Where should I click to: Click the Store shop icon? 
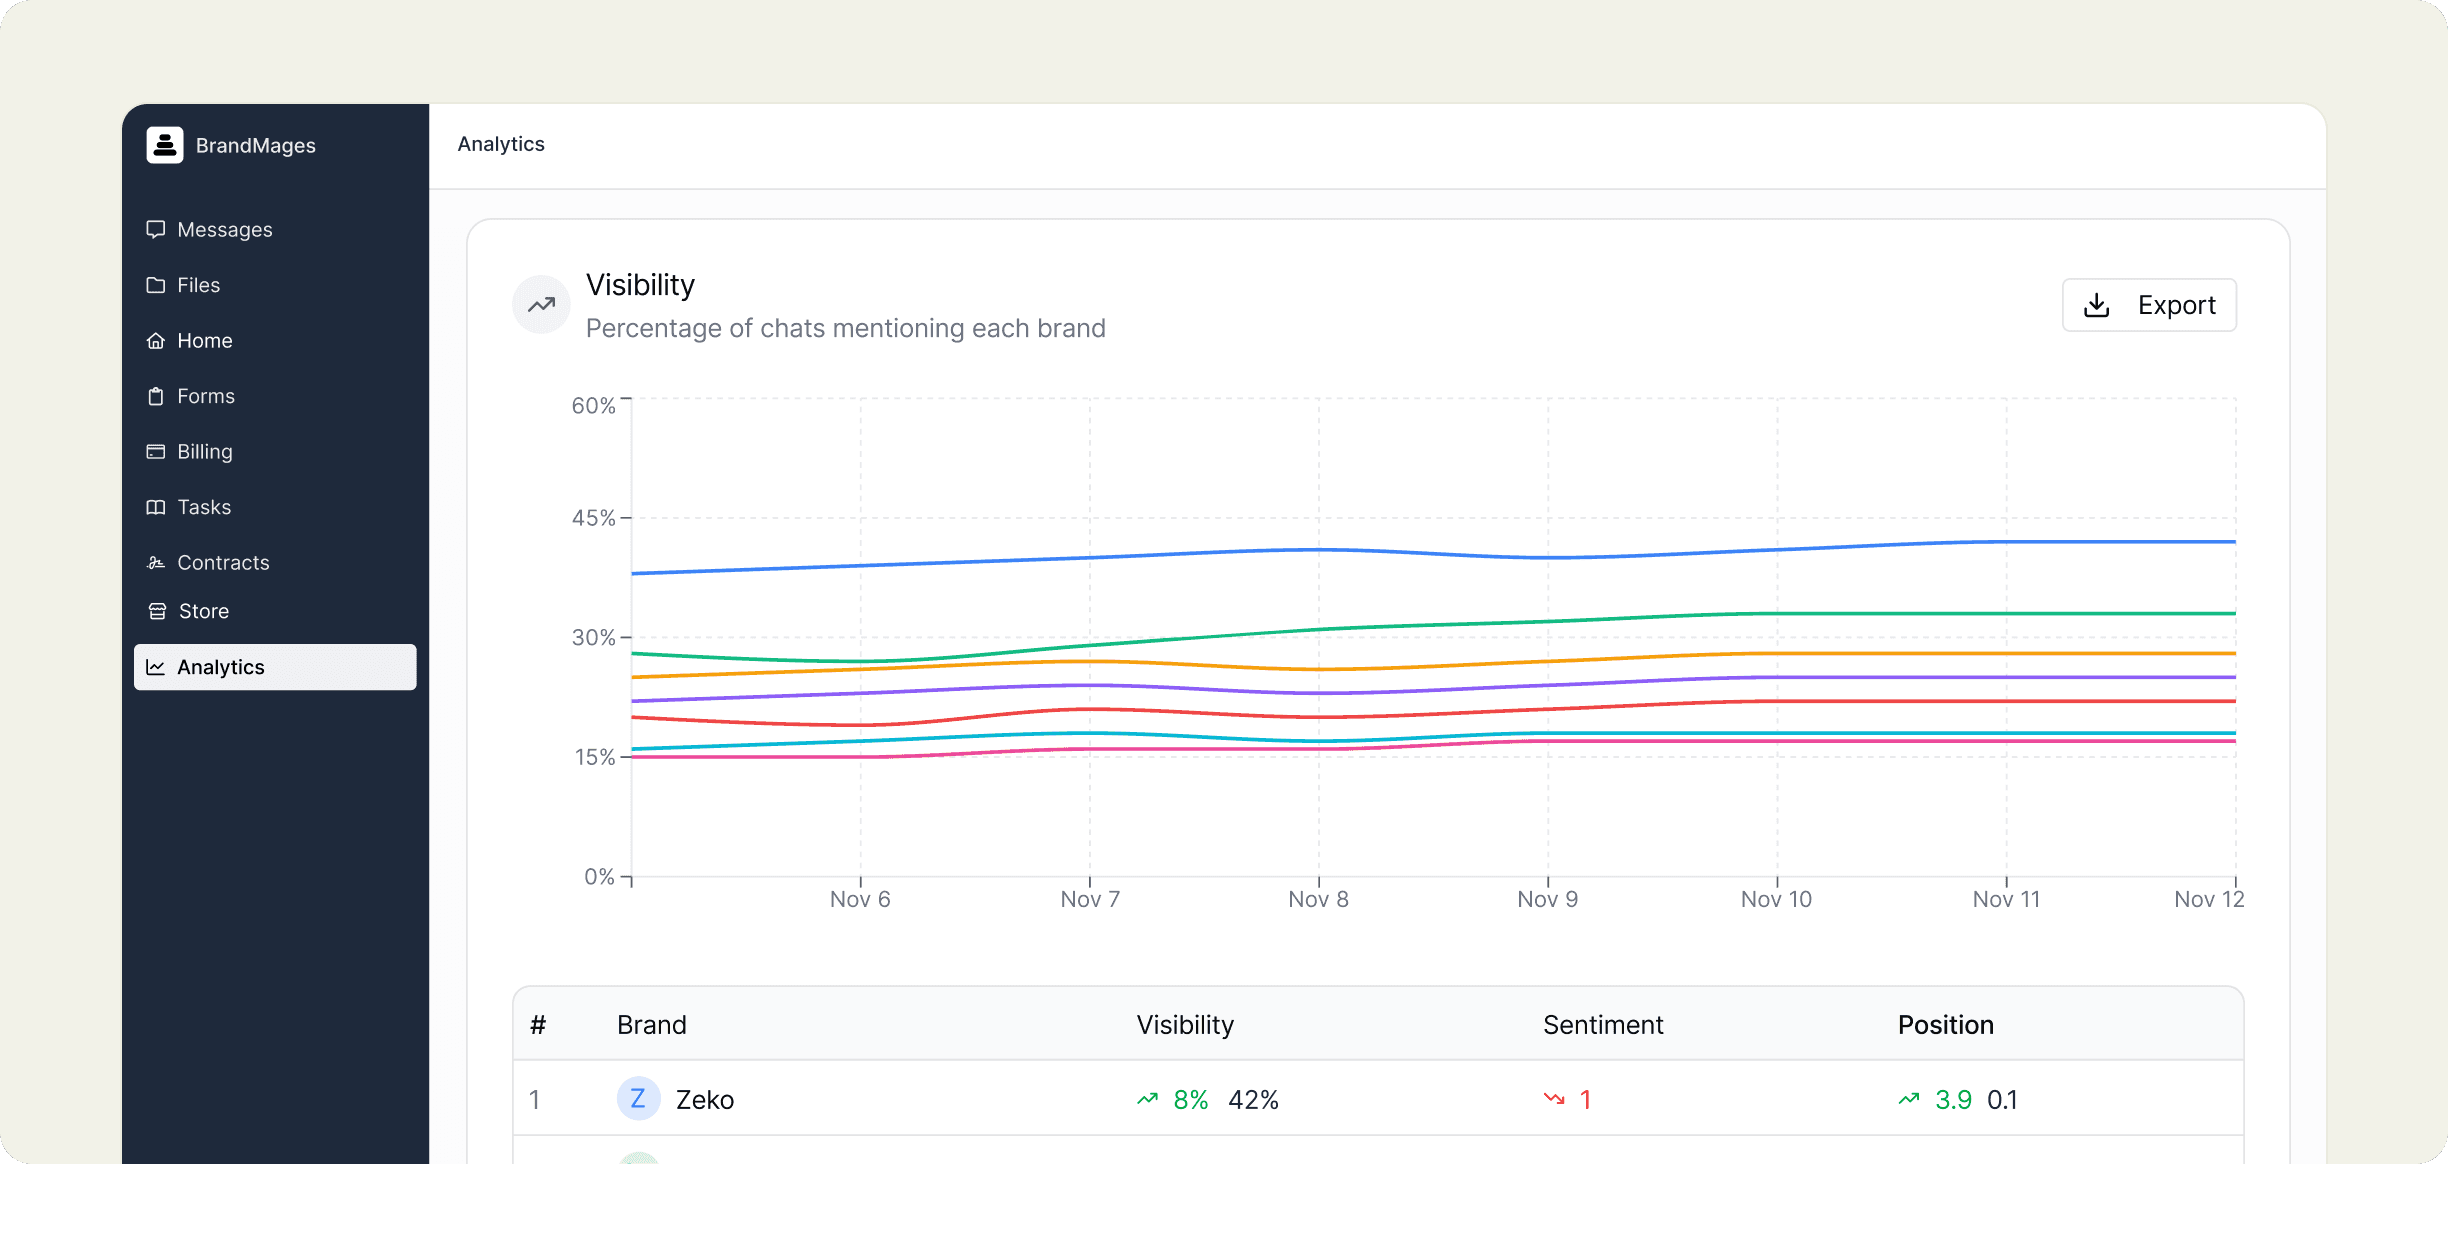click(157, 611)
